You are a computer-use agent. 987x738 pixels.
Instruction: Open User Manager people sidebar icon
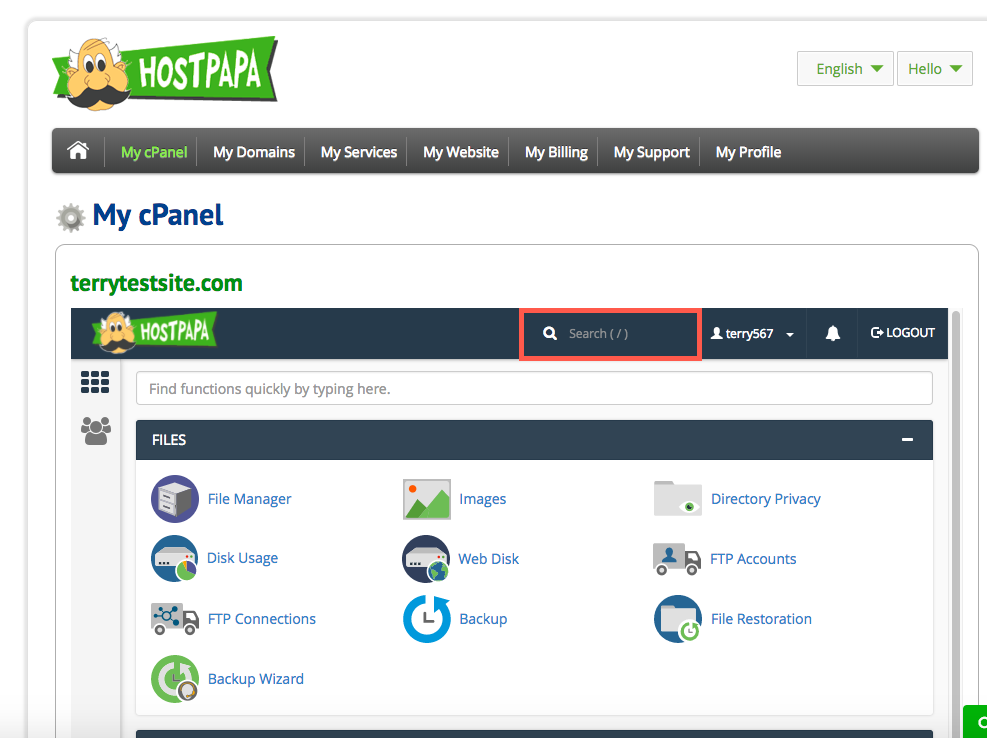pos(96,431)
